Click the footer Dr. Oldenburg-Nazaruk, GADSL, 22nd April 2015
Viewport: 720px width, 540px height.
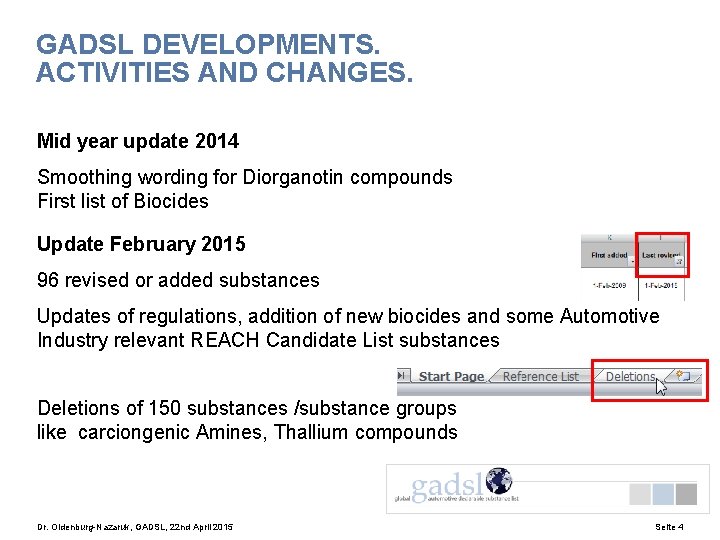135,527
